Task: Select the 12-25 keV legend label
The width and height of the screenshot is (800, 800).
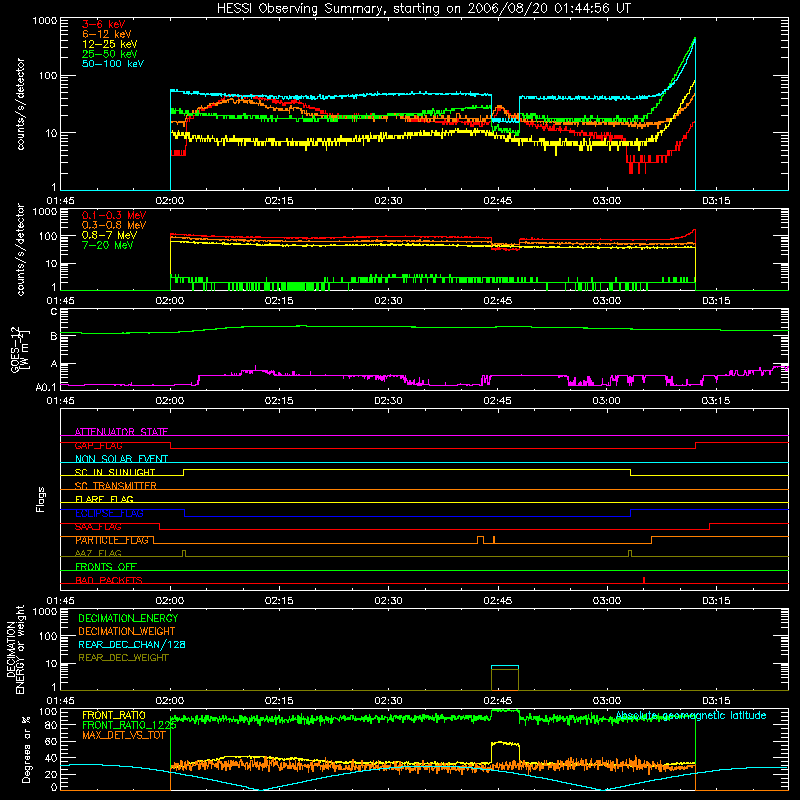Action: 109,44
